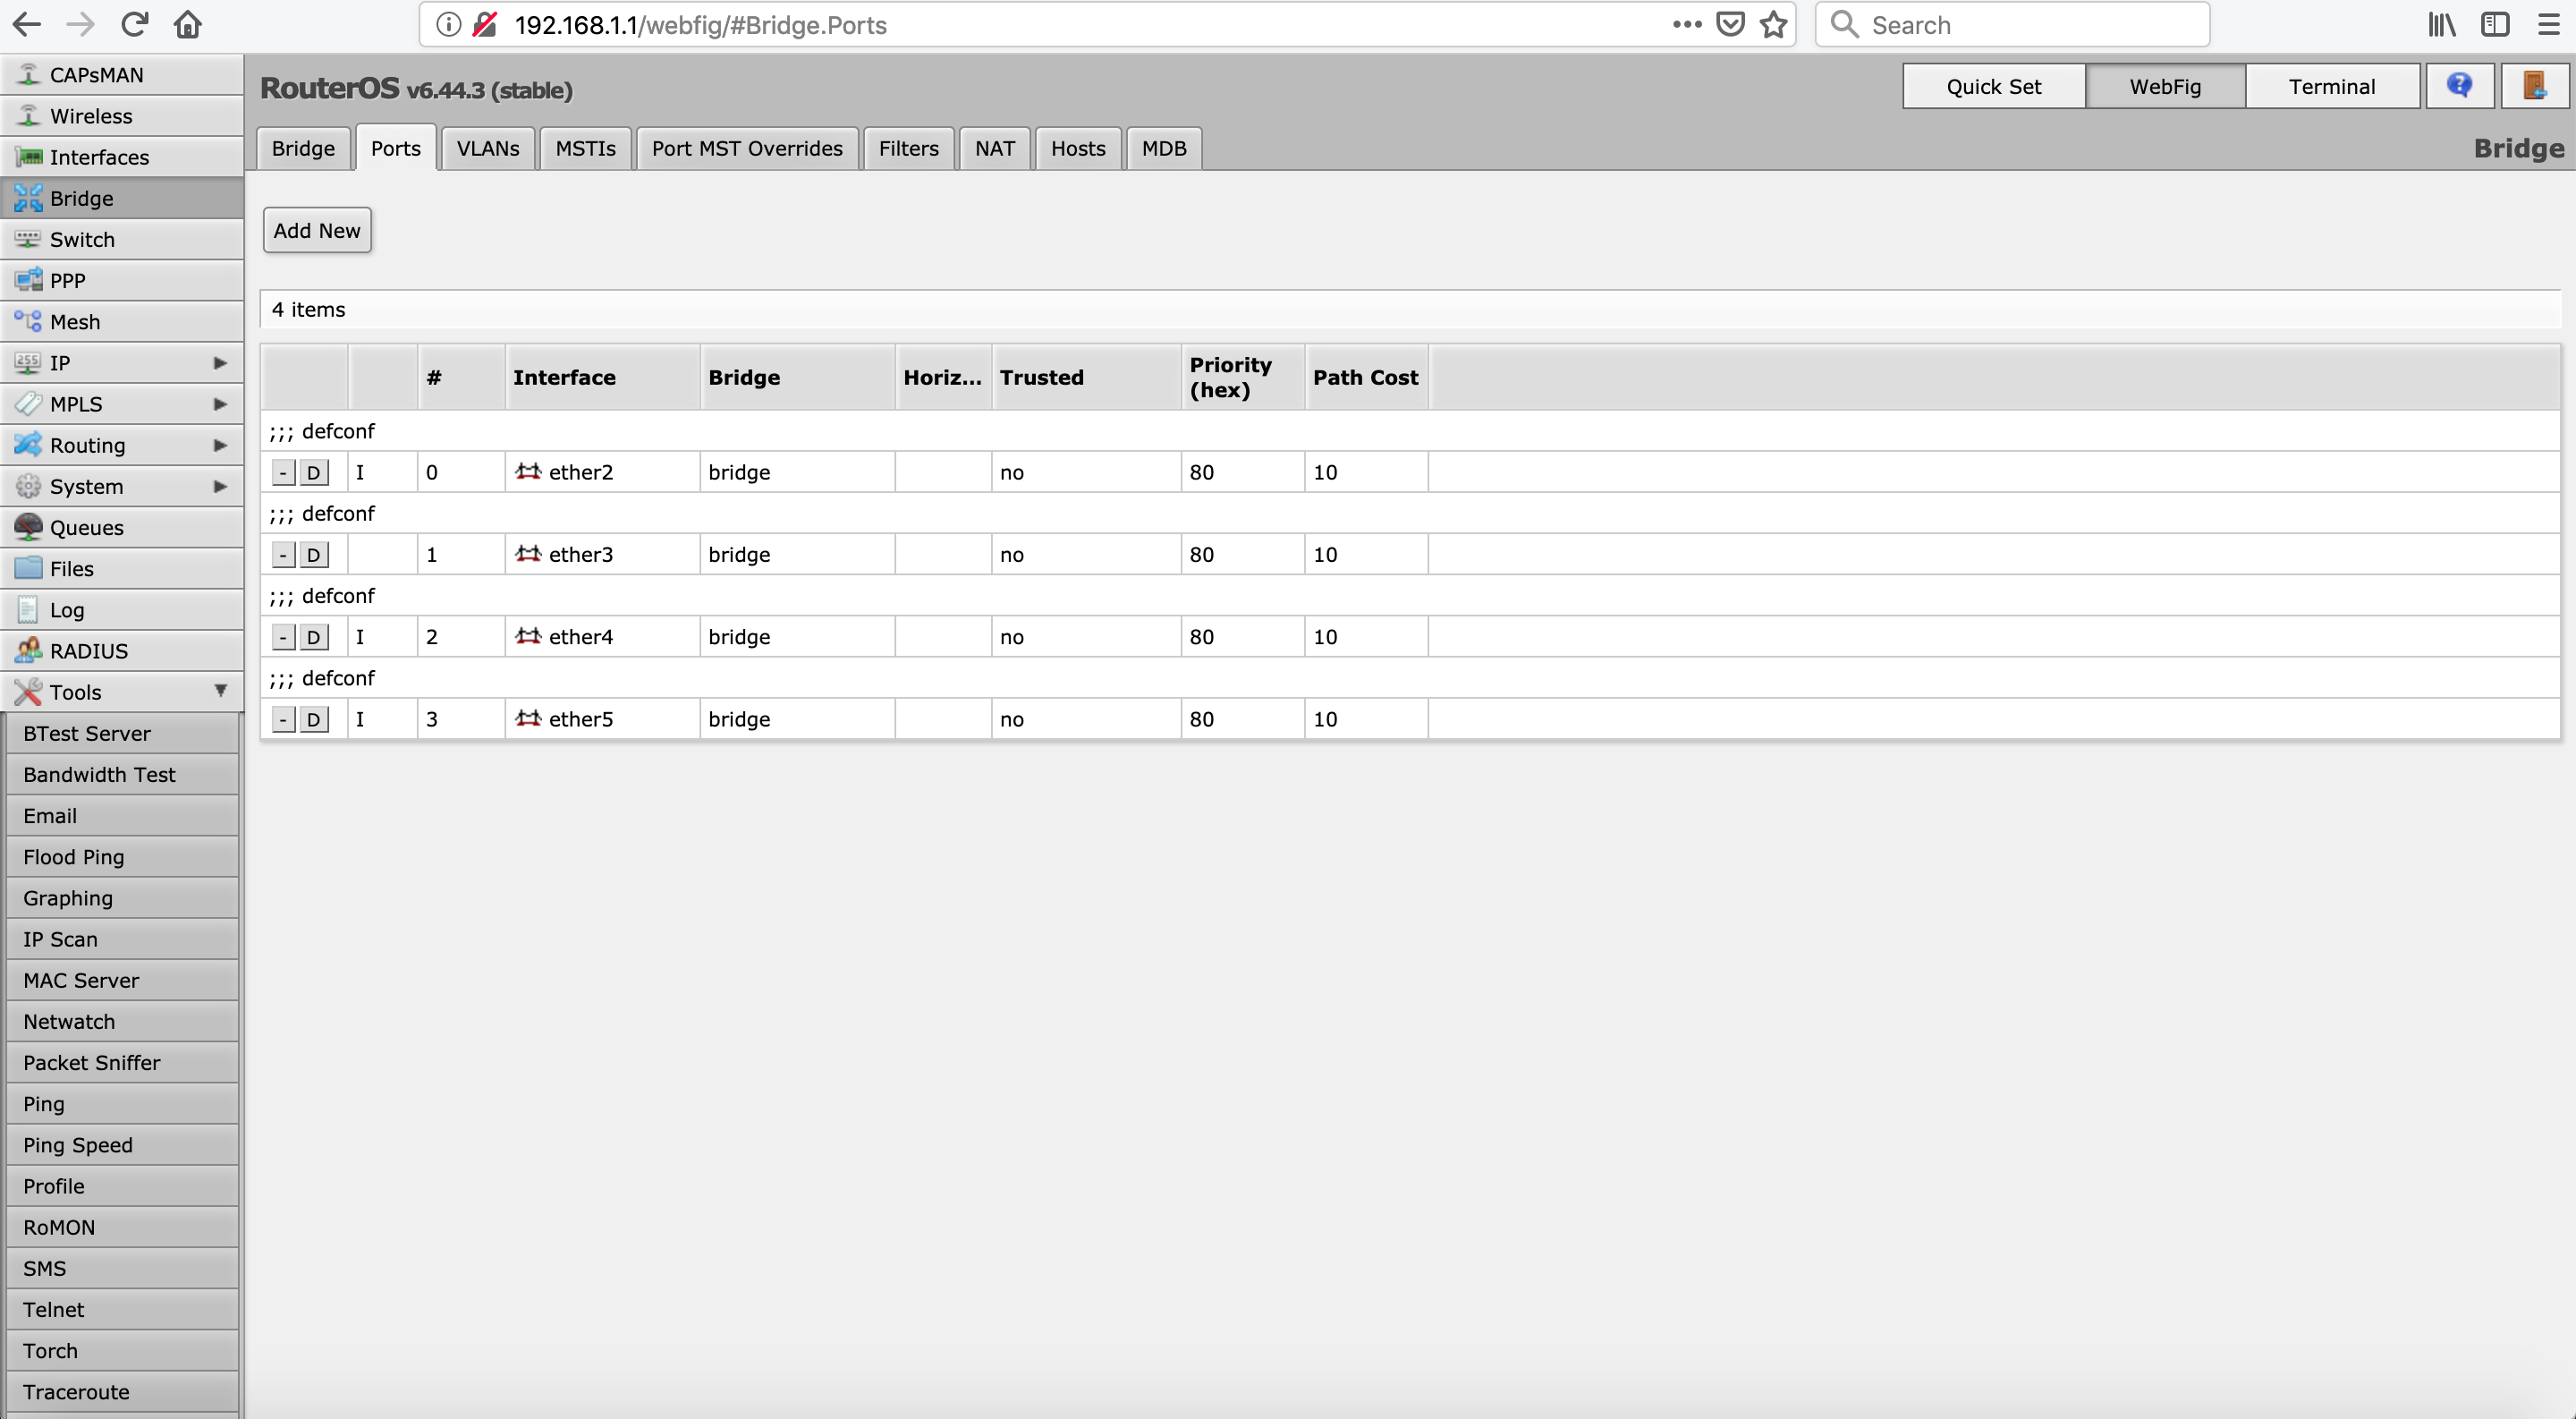Collapse the Tools submenu

tap(220, 691)
